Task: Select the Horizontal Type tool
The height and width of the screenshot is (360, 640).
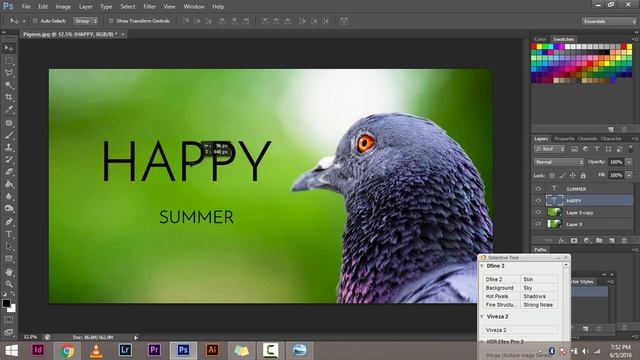Action: (9, 234)
